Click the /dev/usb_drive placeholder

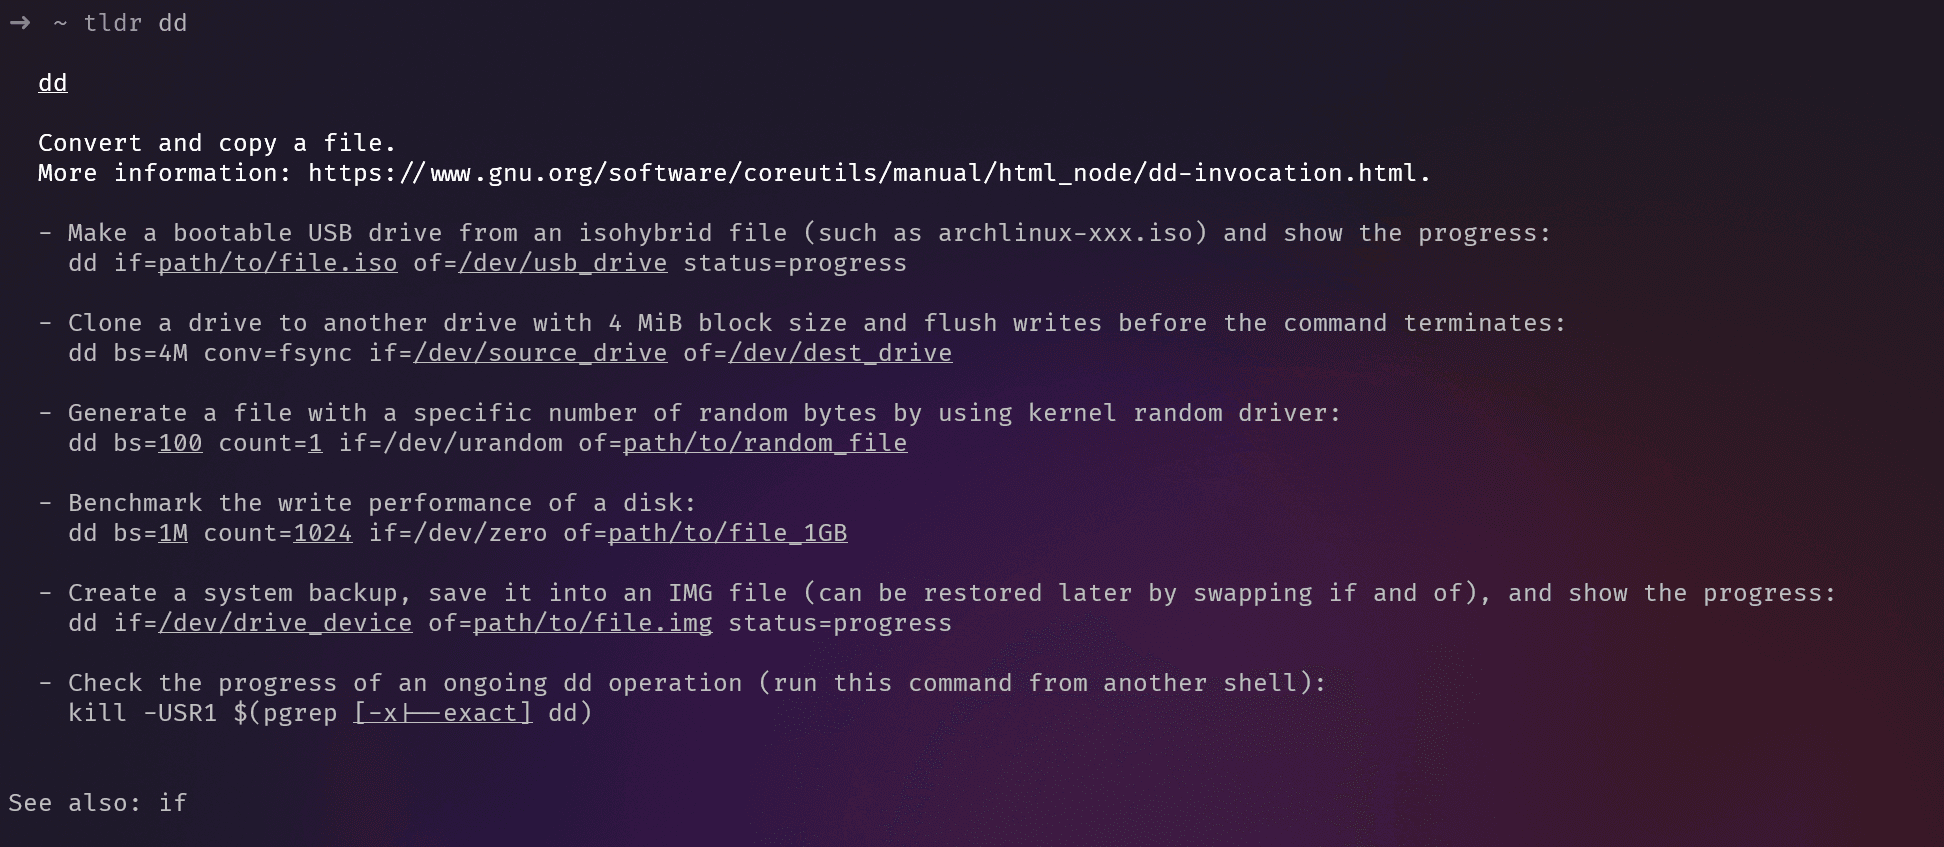click(563, 263)
